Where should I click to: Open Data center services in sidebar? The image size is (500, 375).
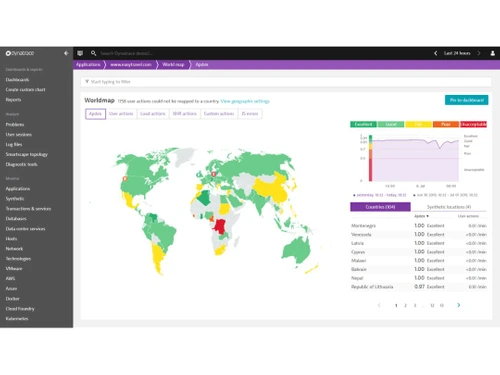(25, 229)
